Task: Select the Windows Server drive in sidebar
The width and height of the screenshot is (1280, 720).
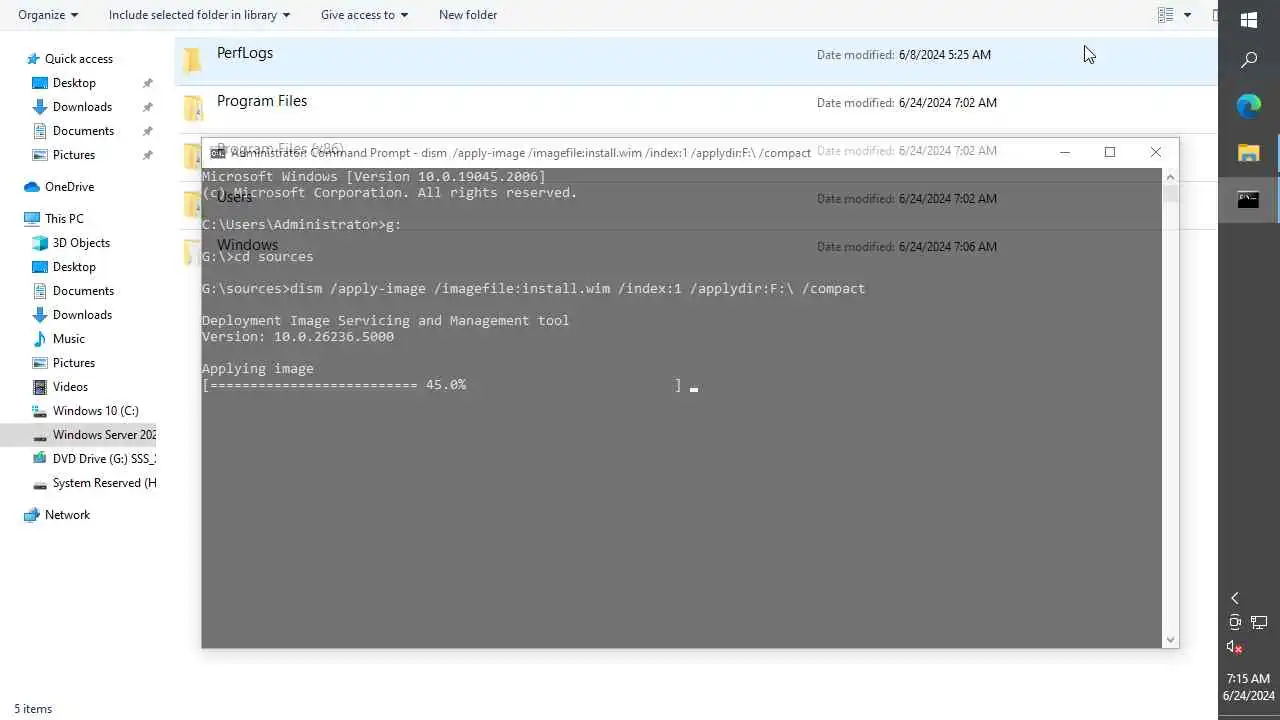Action: tap(104, 435)
